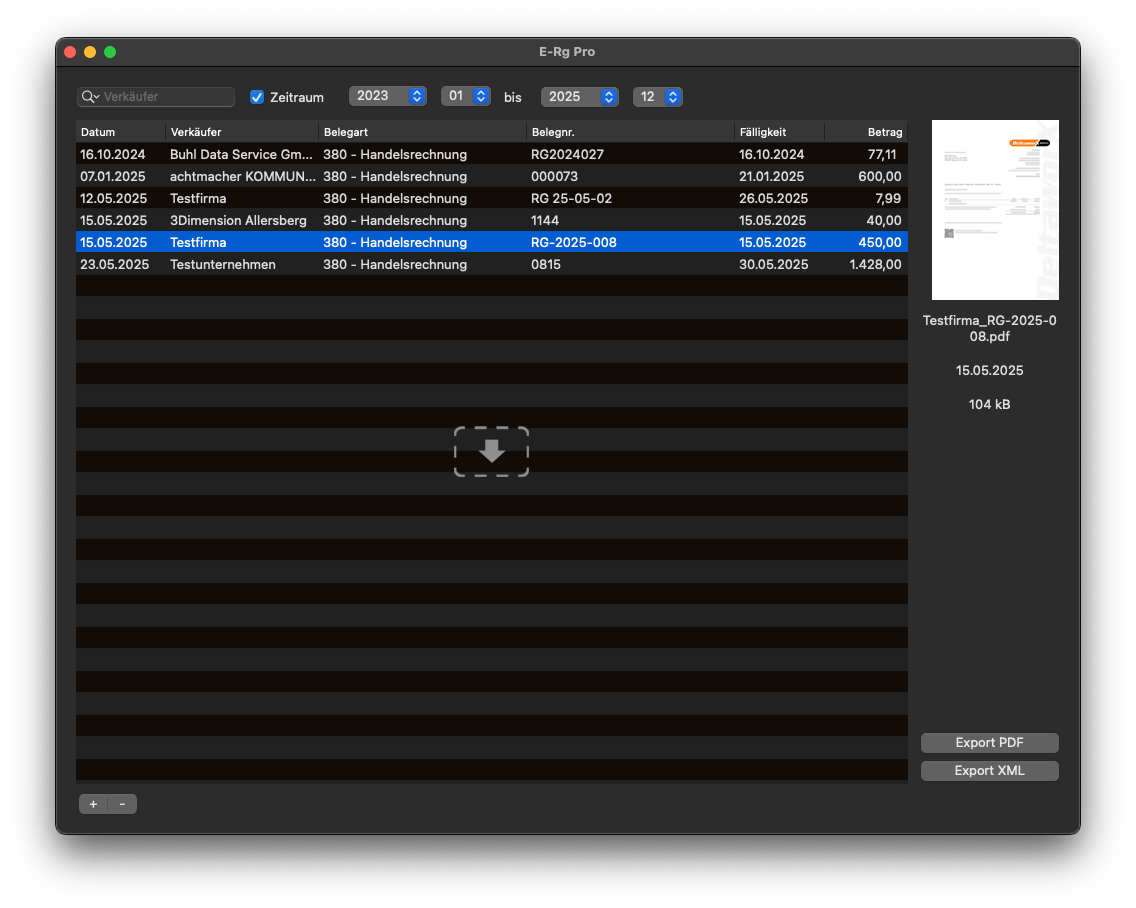
Task: Sort by the Betrag column header
Action: 865,132
